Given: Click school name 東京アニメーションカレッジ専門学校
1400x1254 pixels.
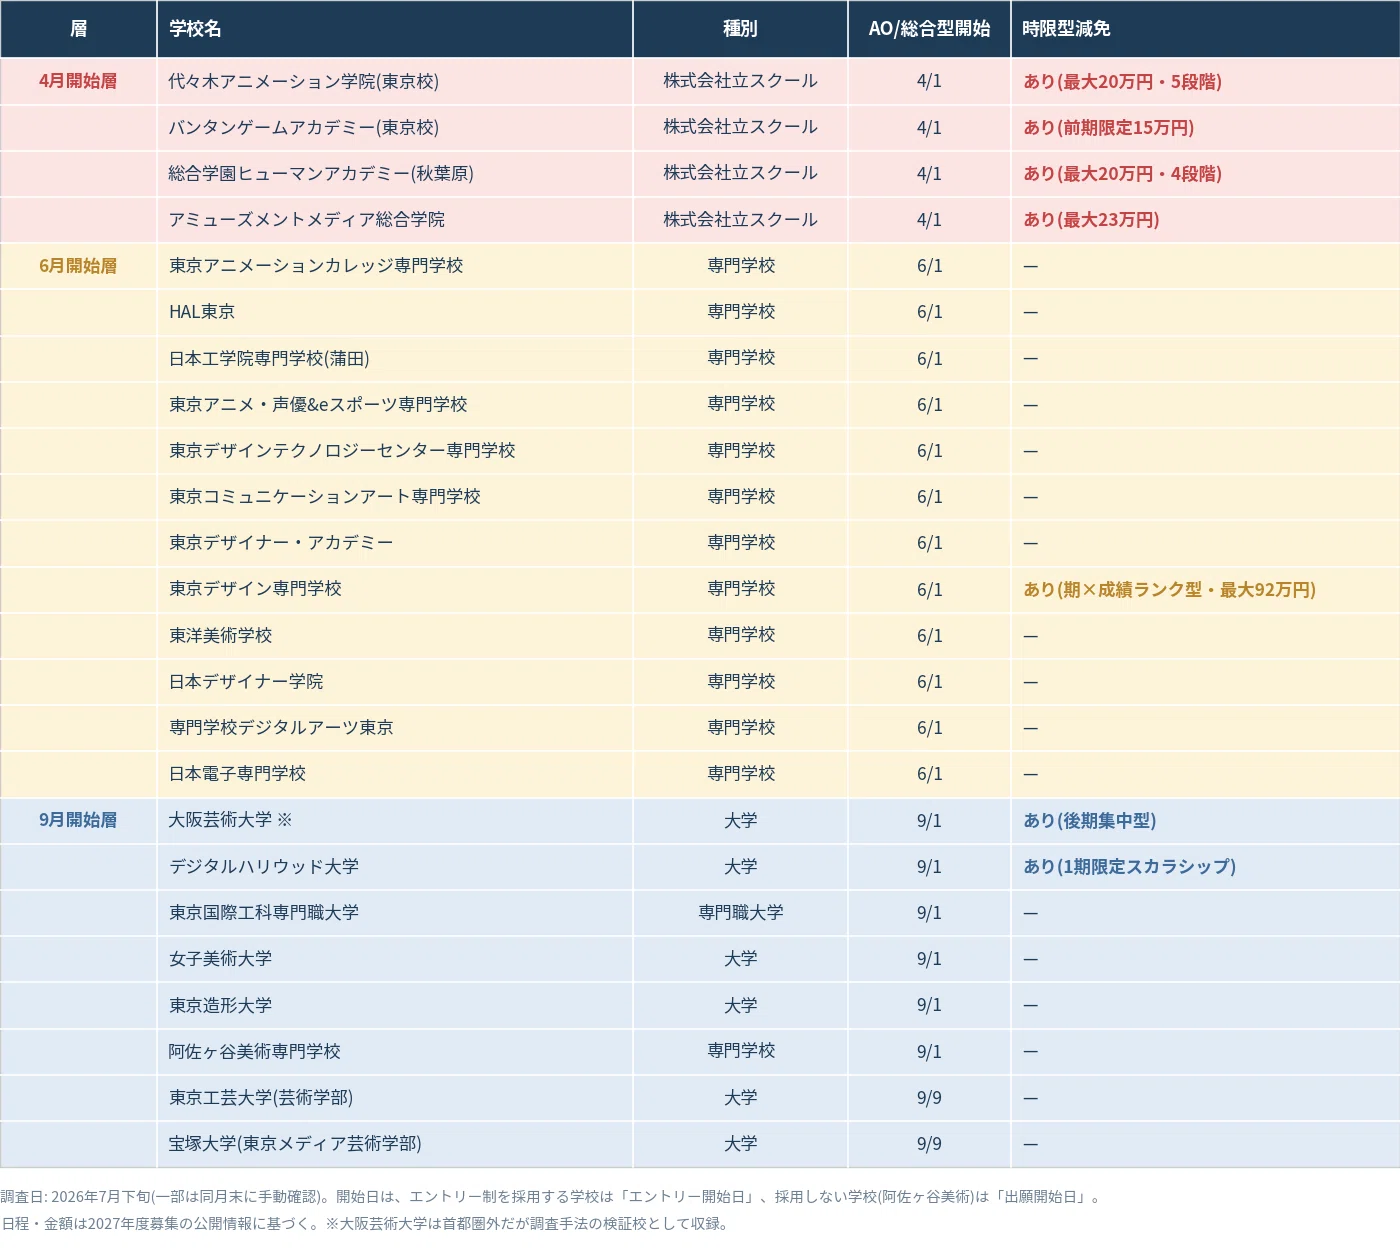Looking at the screenshot, I should coord(316,266).
